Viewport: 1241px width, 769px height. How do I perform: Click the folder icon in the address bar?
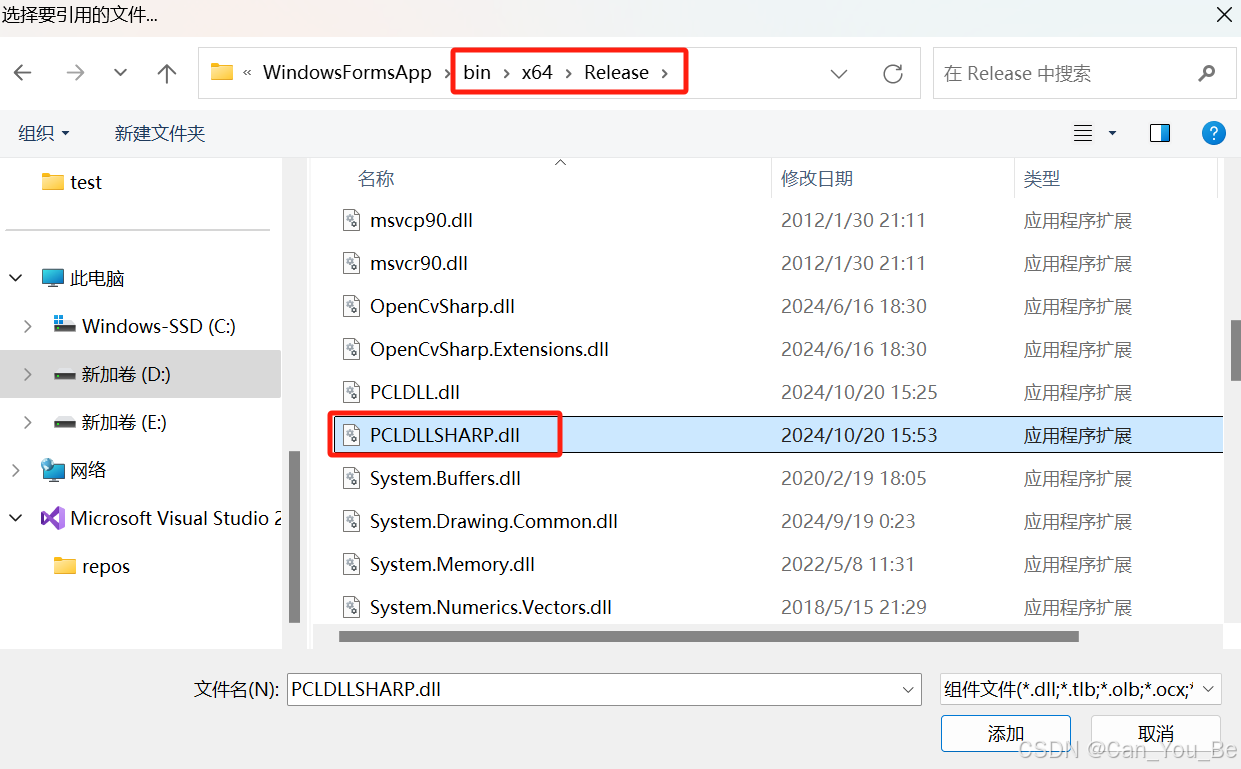[x=221, y=71]
